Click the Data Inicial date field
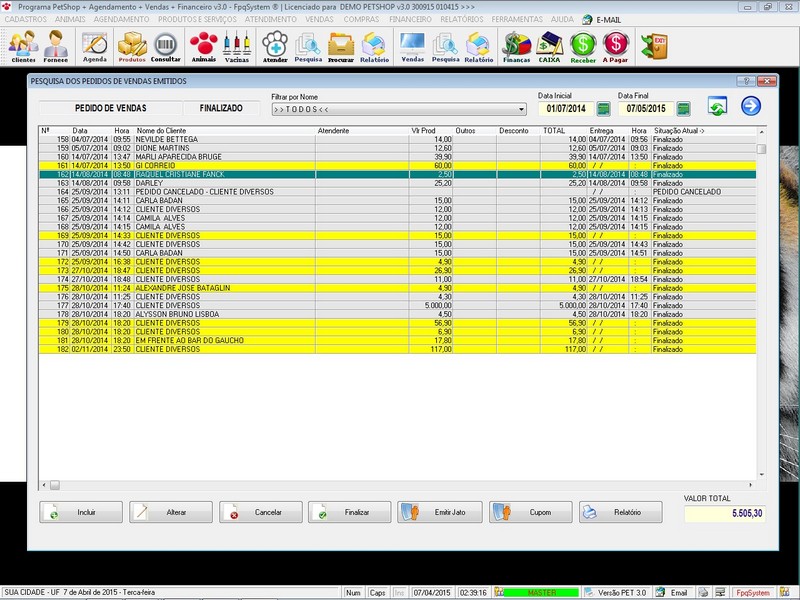Image resolution: width=800 pixels, height=600 pixels. [565, 109]
